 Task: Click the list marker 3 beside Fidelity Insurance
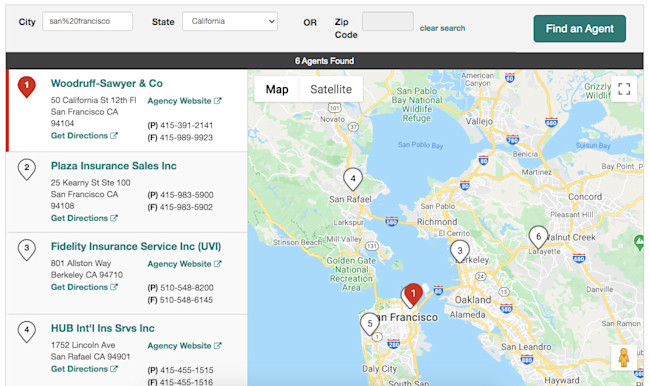click(x=27, y=250)
